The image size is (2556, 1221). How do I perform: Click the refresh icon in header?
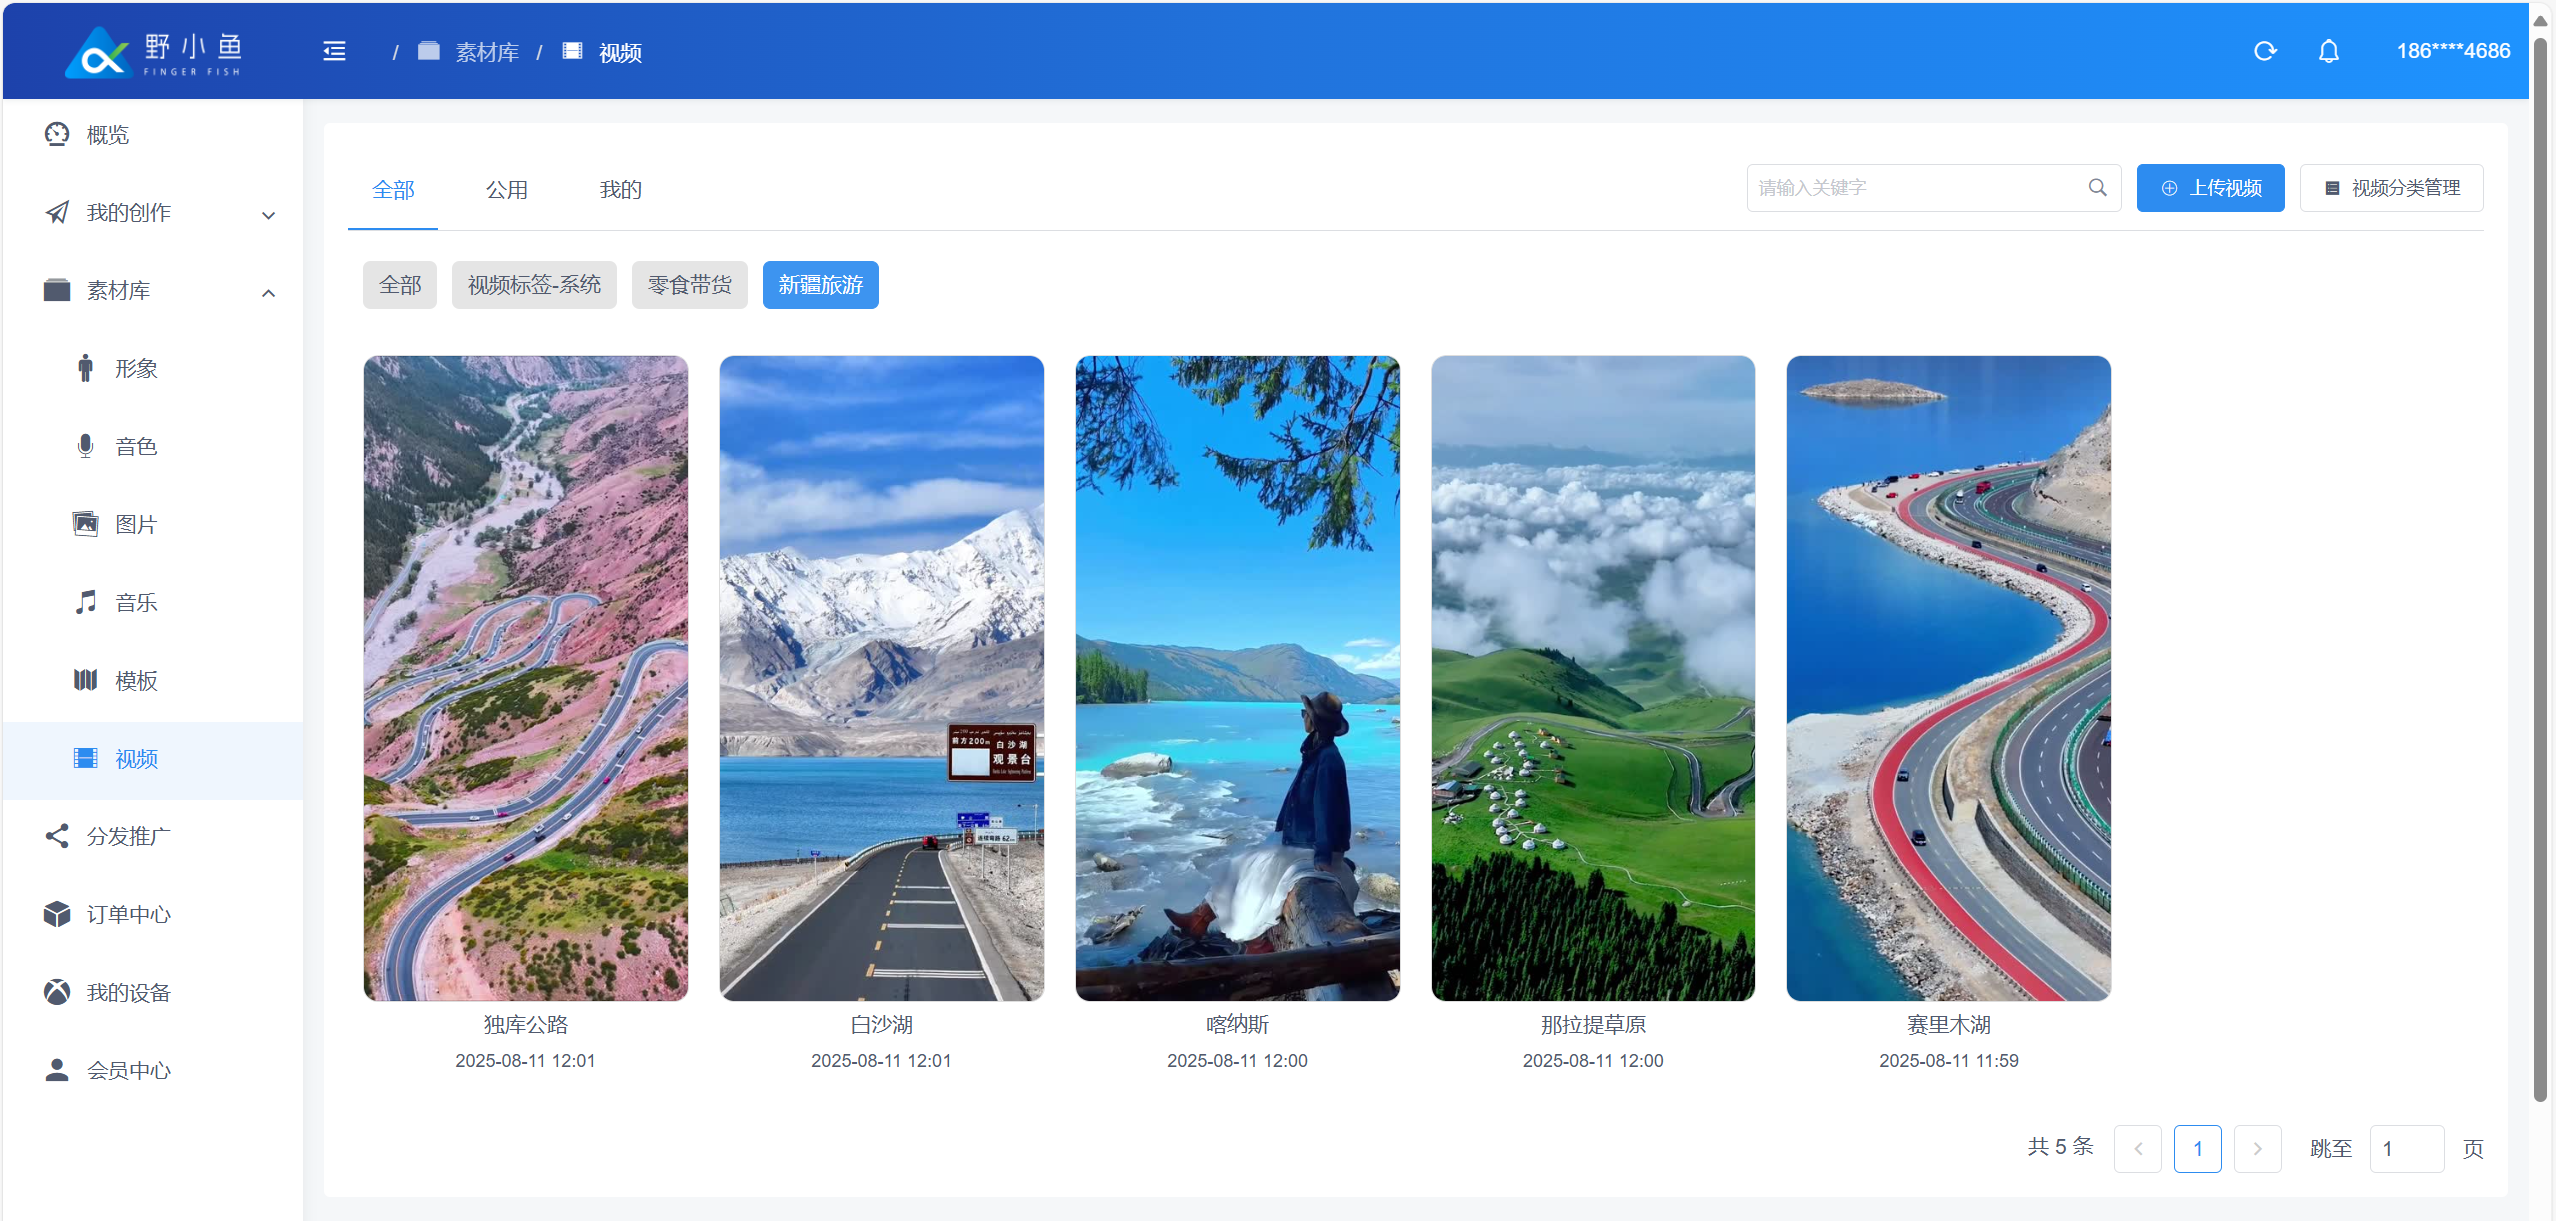tap(2265, 51)
